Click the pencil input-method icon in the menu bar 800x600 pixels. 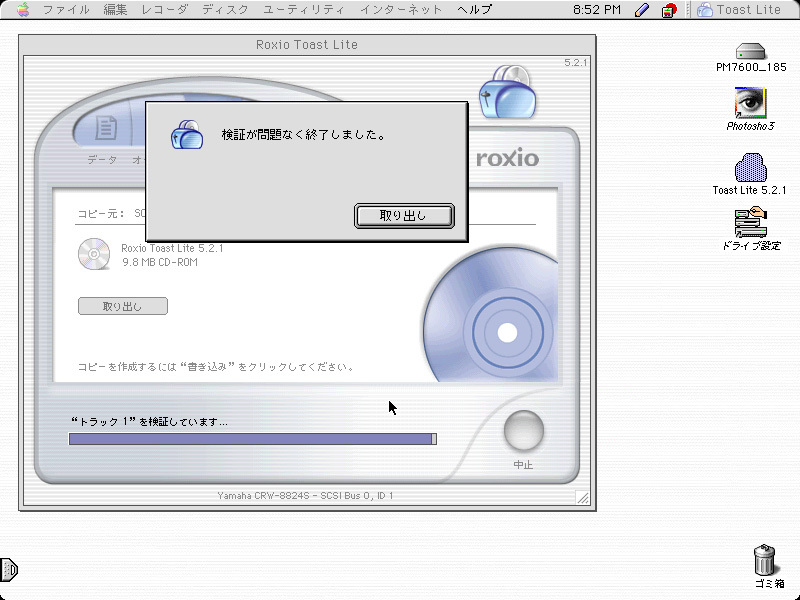pos(641,10)
